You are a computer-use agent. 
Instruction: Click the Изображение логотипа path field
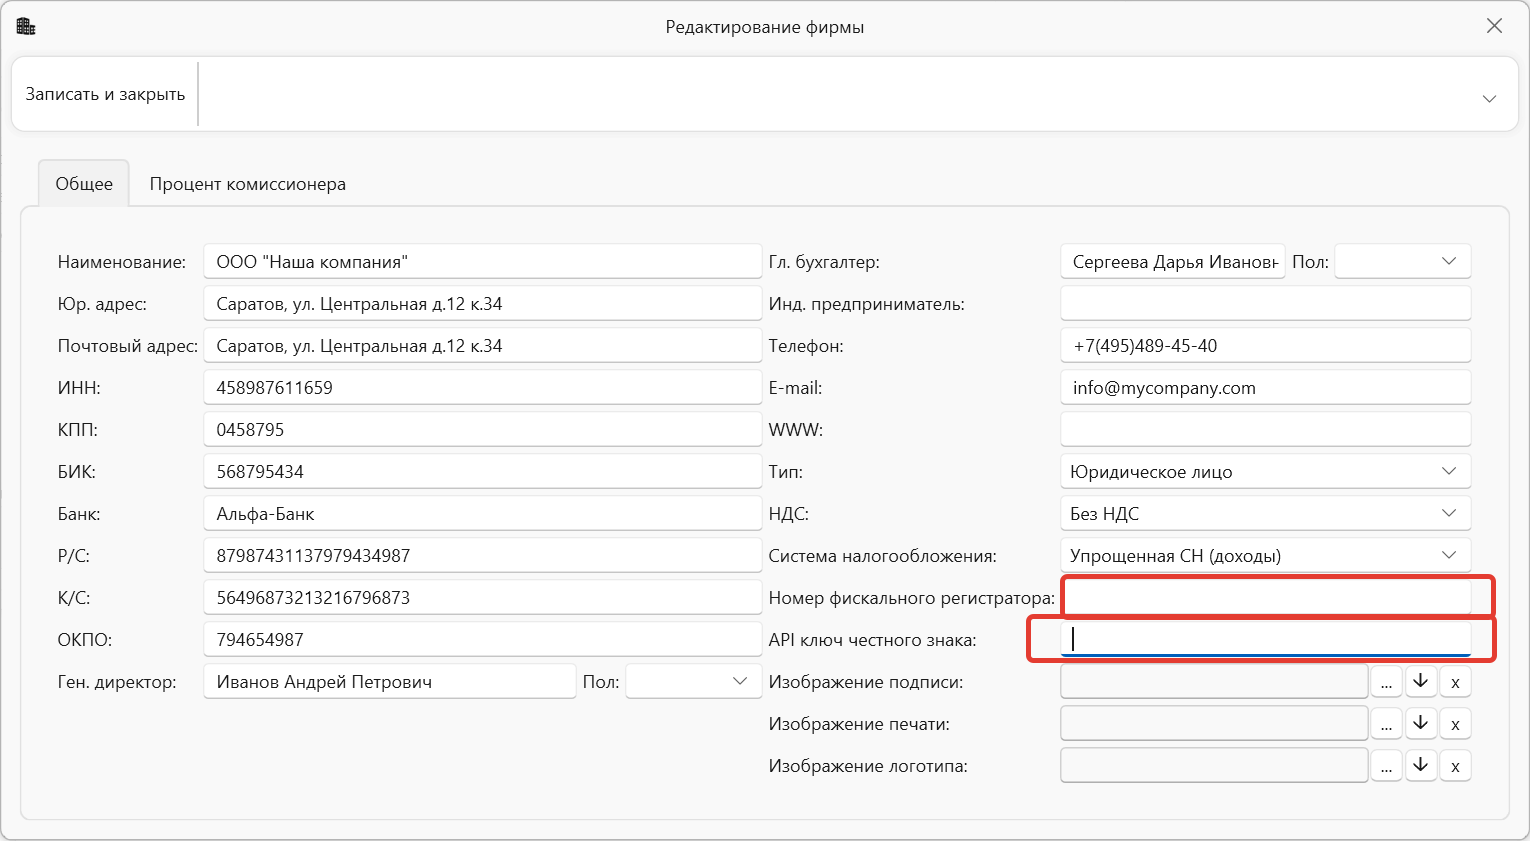[x=1214, y=766]
